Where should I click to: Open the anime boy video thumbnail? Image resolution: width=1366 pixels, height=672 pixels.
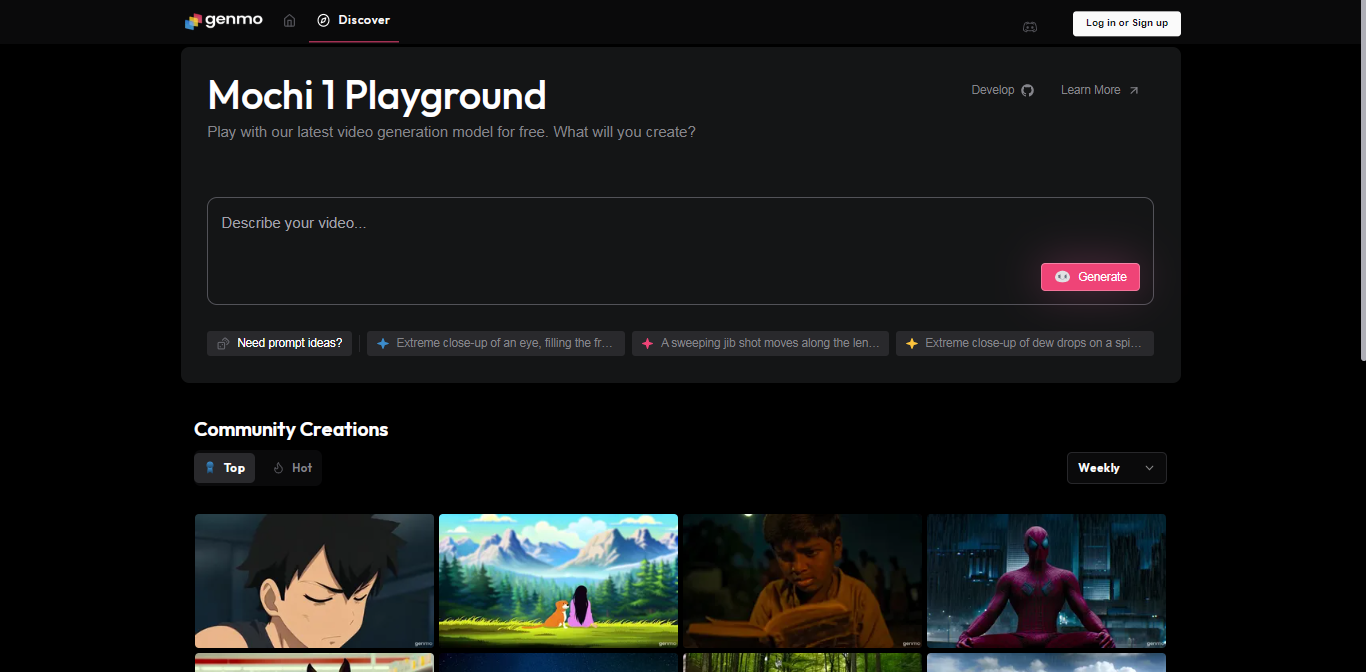pyautogui.click(x=314, y=581)
